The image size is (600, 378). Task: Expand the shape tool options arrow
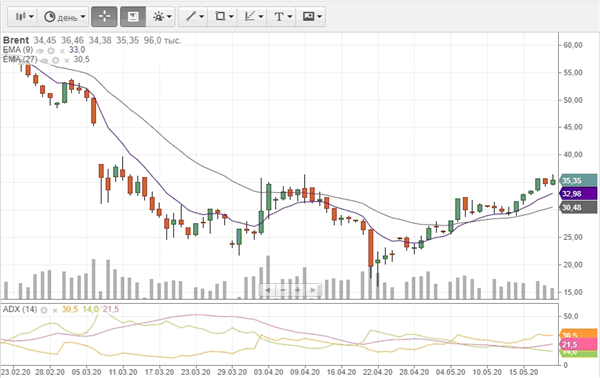[231, 17]
